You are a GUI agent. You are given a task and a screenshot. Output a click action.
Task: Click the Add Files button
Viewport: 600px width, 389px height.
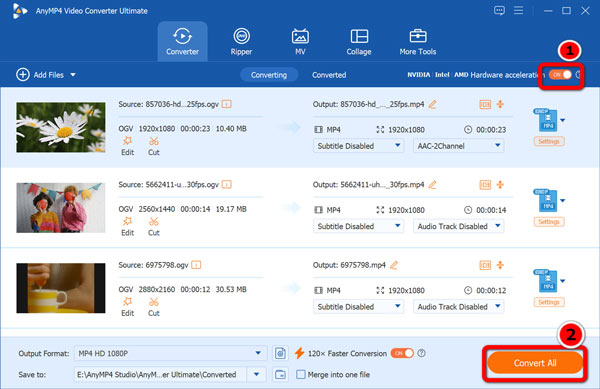pos(41,75)
